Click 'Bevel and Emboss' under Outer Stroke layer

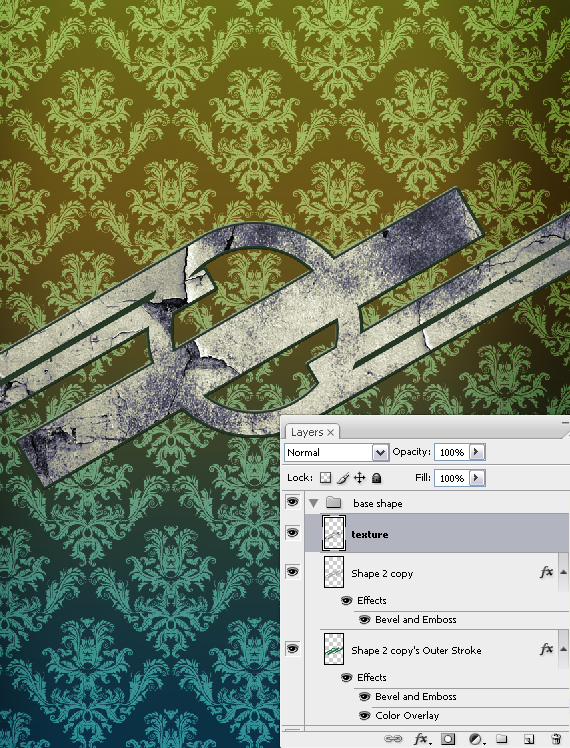(416, 696)
